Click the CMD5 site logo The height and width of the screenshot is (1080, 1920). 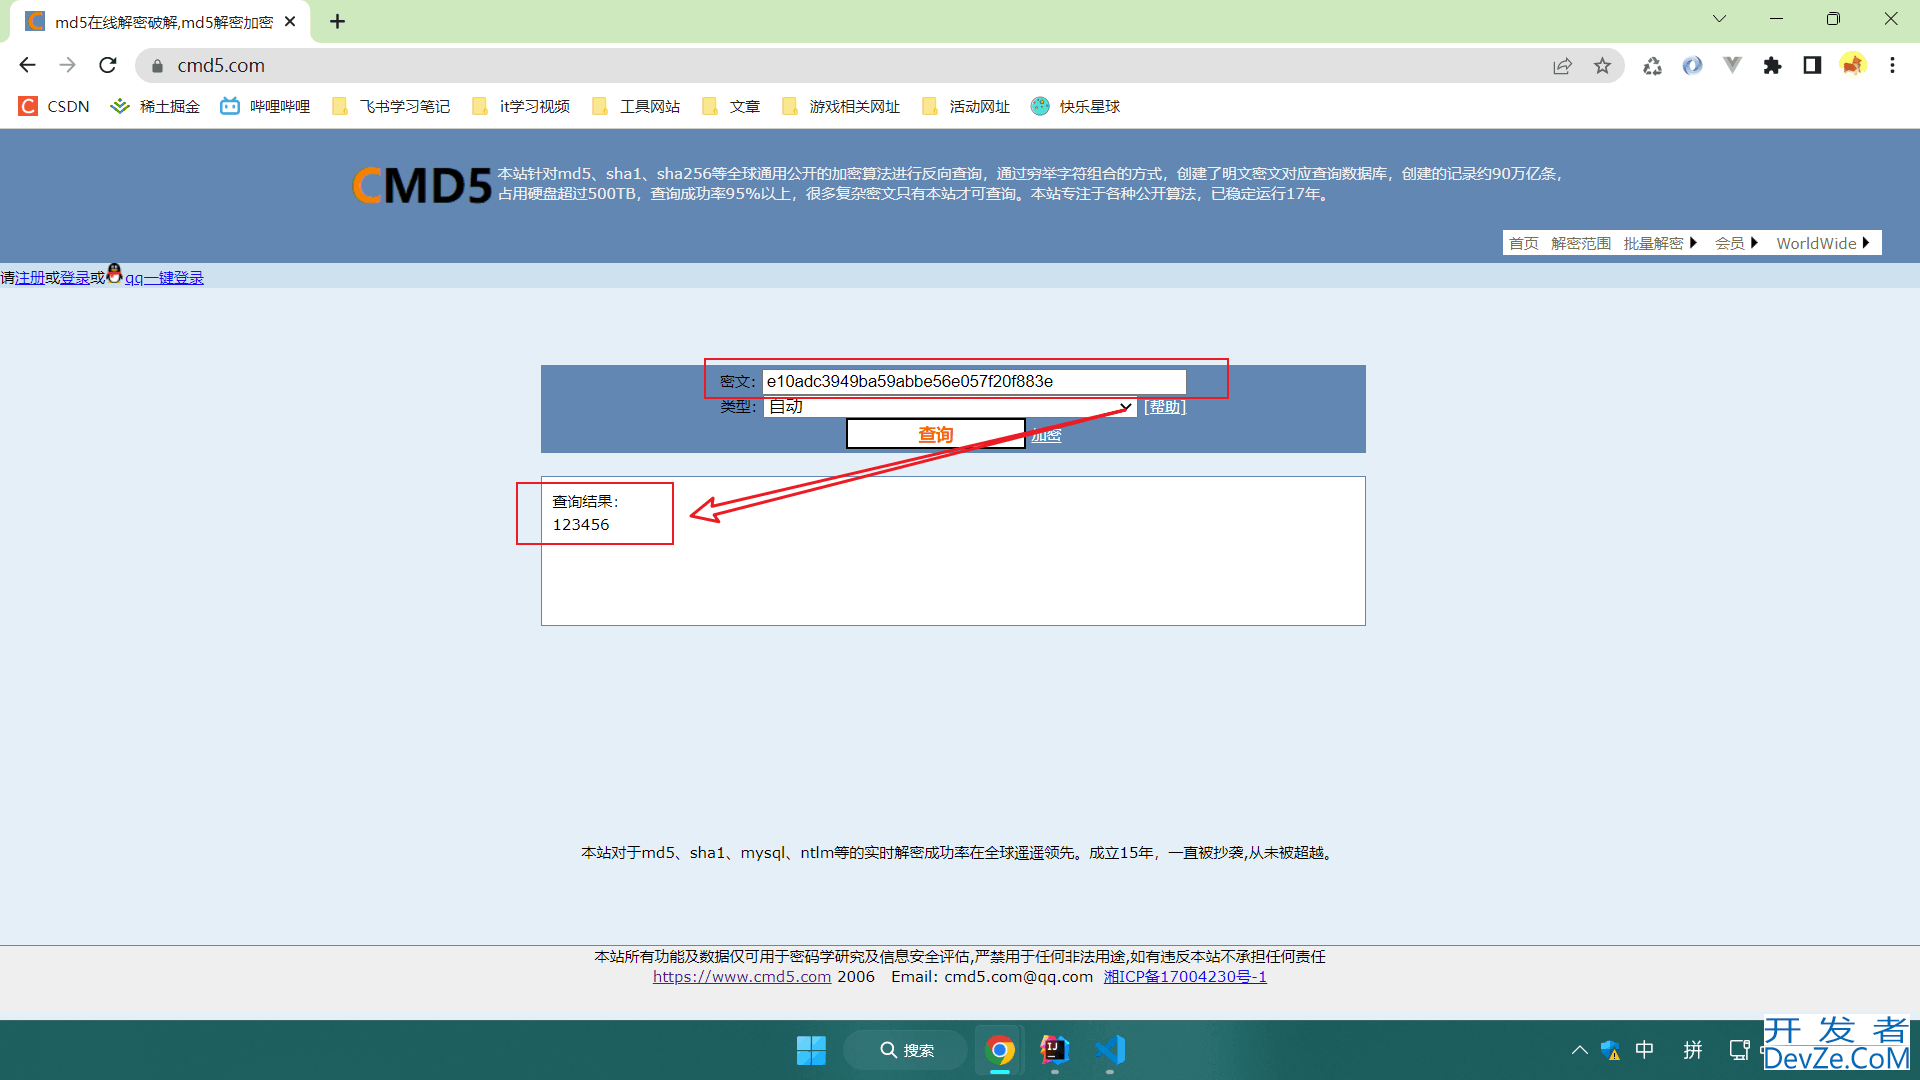422,185
